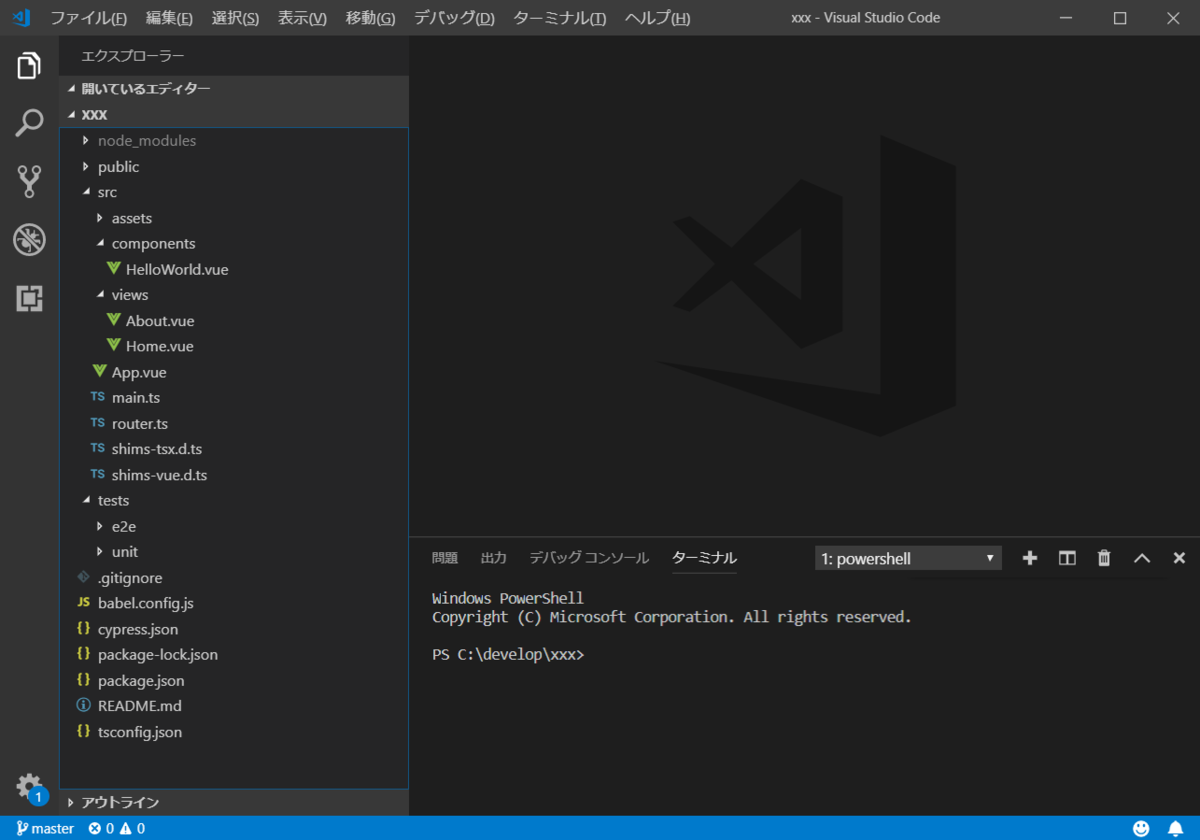
Task: Click the VS Code logo in title bar
Action: (21, 18)
